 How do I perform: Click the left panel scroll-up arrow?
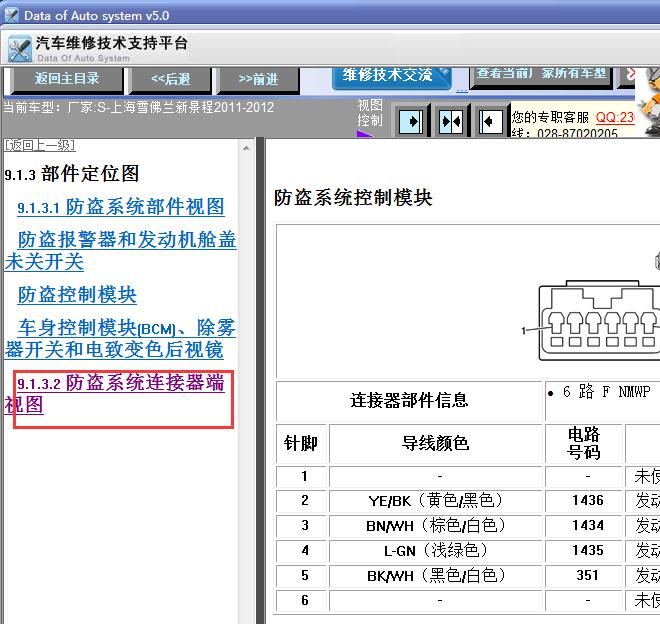246,148
